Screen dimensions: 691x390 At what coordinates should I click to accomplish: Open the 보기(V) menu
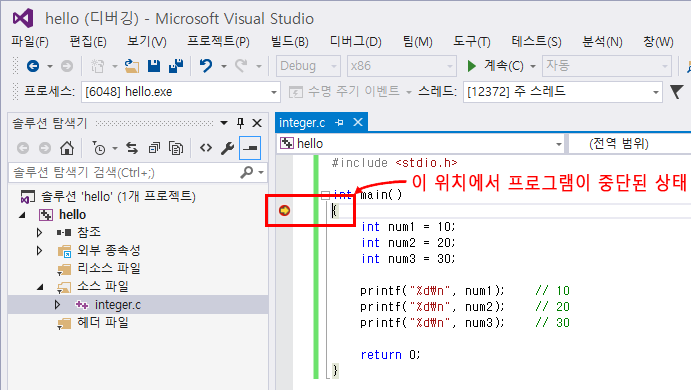(x=147, y=42)
